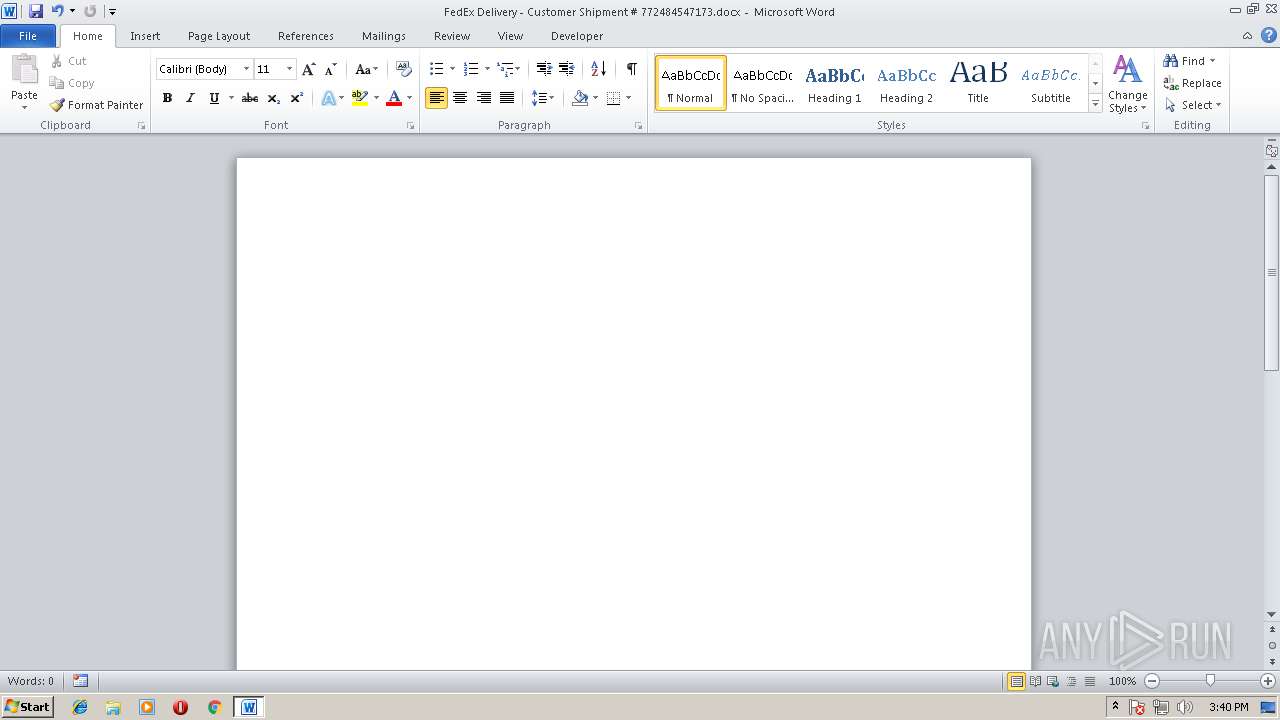The image size is (1280, 720).
Task: Toggle Print Layout view button
Action: coord(1016,681)
